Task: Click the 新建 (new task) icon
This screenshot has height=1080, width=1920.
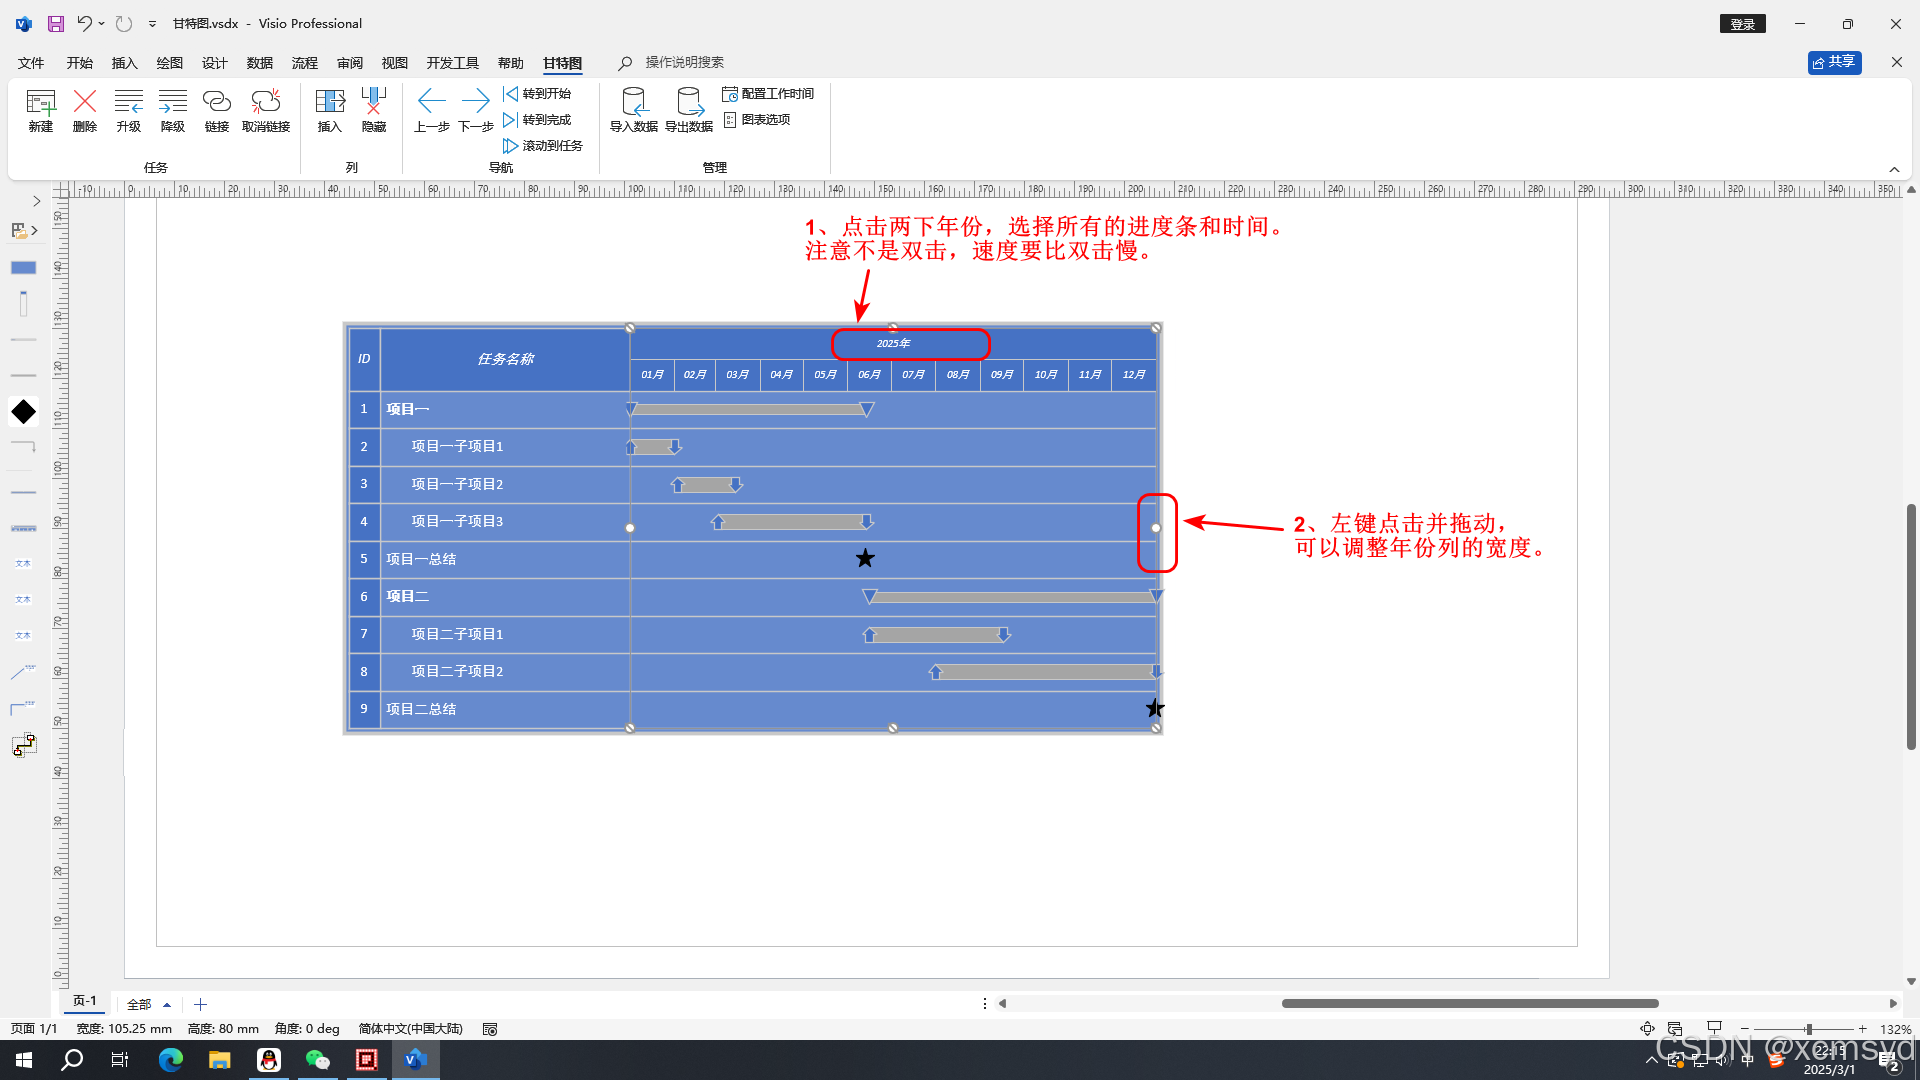Action: [41, 102]
